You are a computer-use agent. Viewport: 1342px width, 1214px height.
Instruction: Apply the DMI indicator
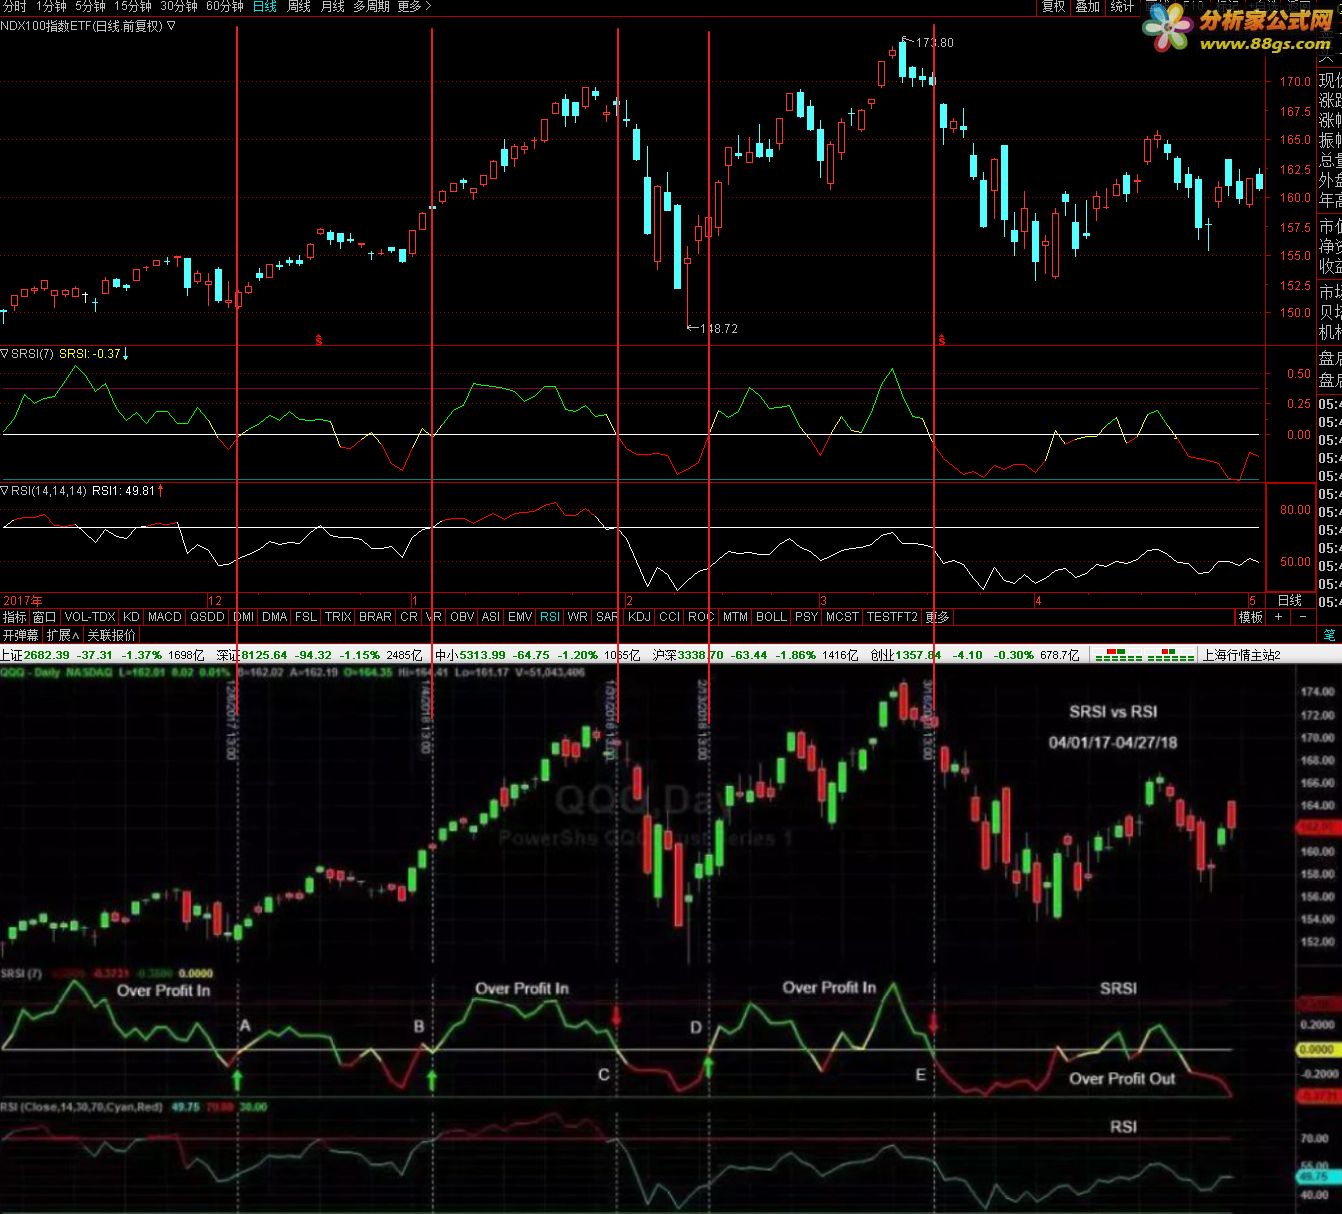244,617
